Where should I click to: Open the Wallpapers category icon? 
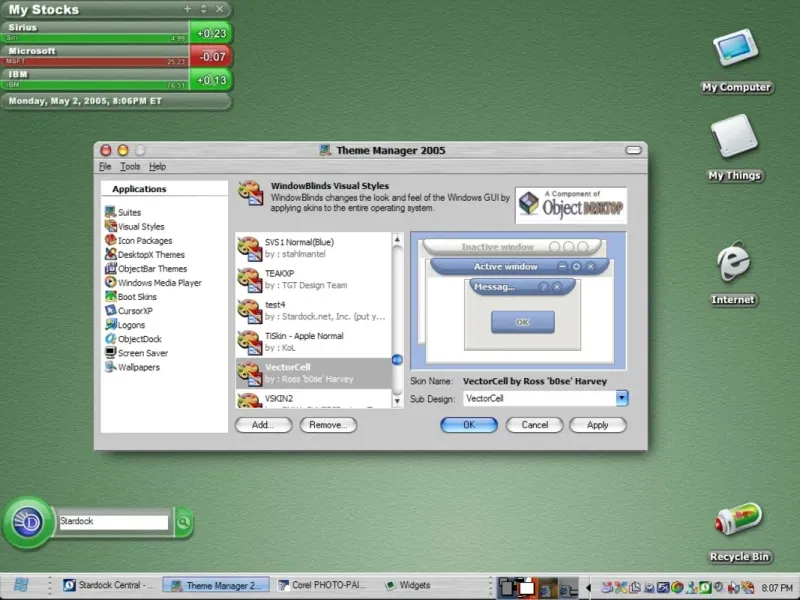tap(110, 367)
